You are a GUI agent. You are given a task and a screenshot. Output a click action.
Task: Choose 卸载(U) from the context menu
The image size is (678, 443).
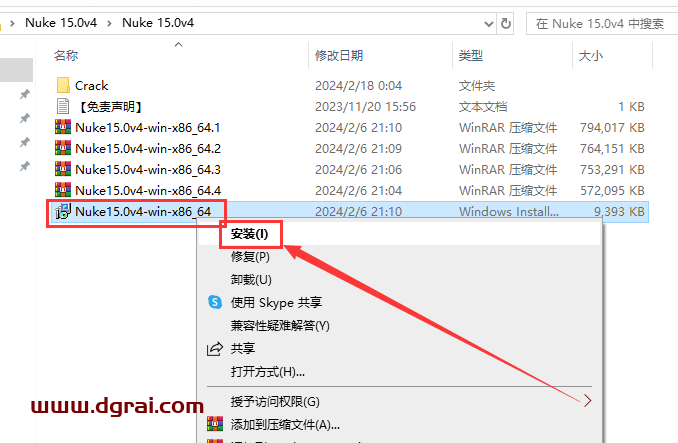pyautogui.click(x=251, y=280)
